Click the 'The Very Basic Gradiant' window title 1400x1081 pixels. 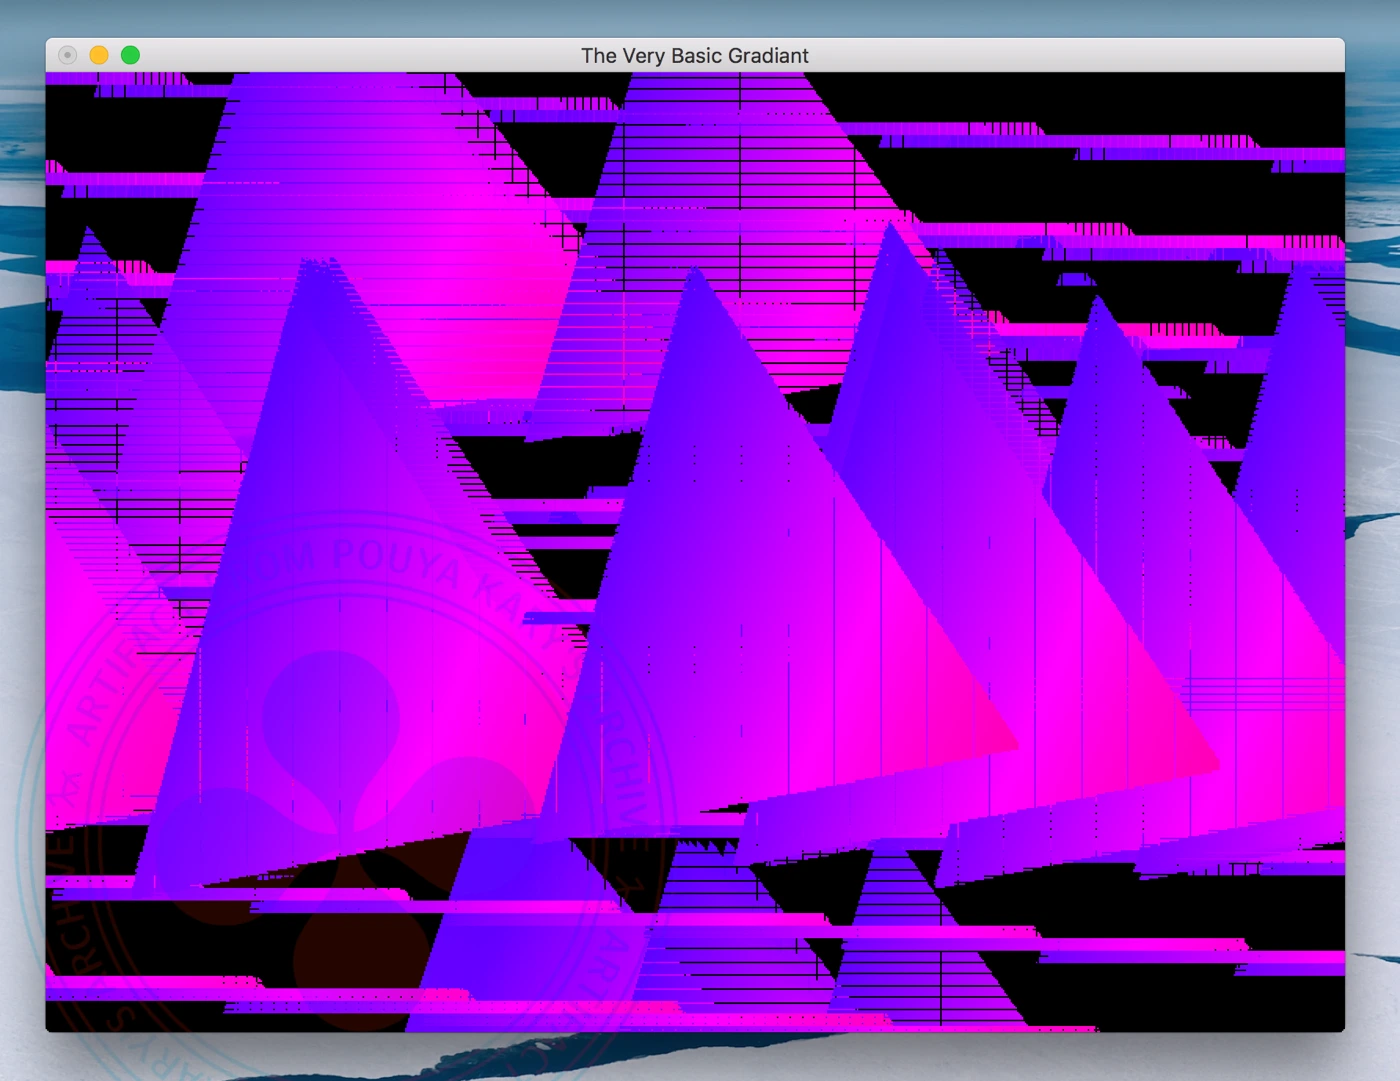694,56
